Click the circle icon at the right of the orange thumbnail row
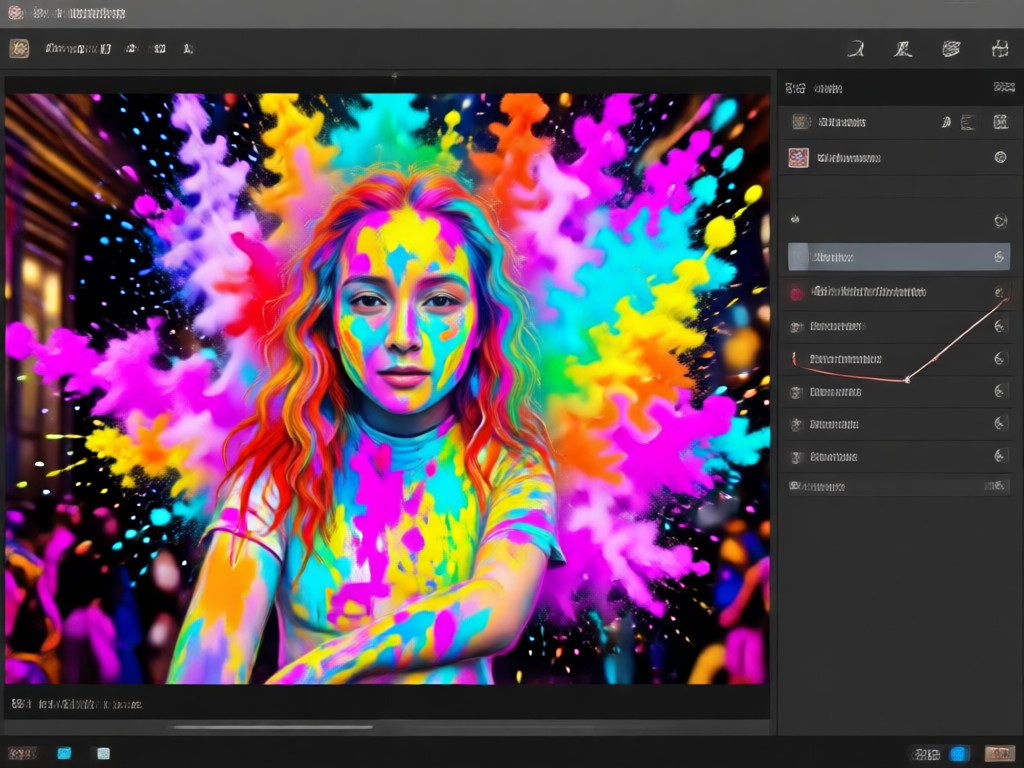This screenshot has height=768, width=1024. tap(1000, 157)
